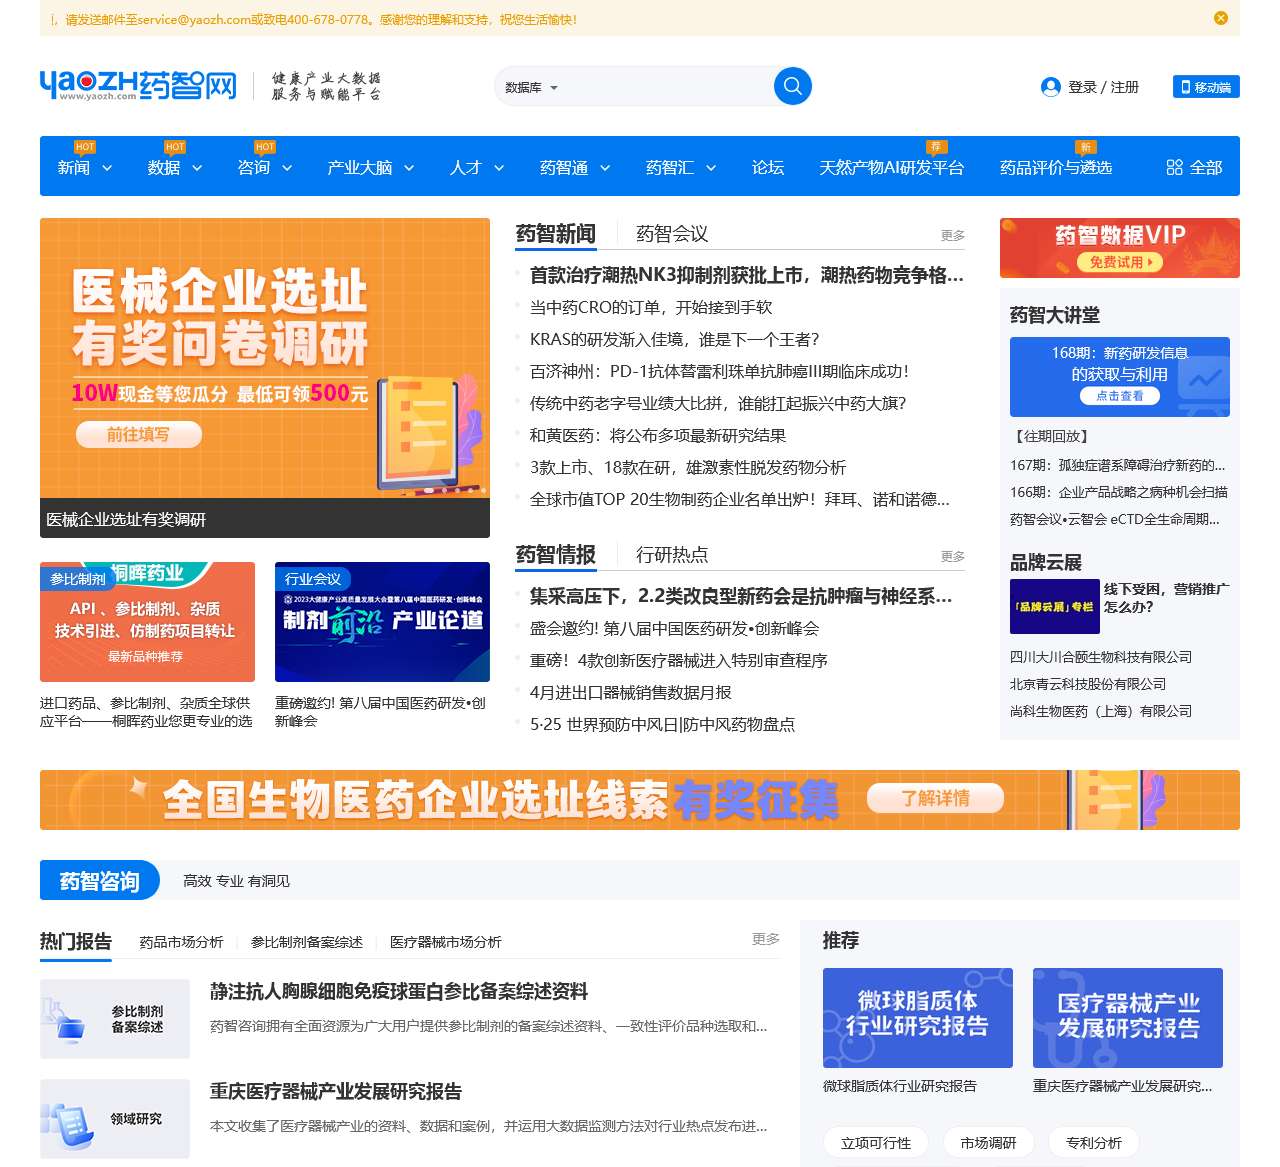The width and height of the screenshot is (1280, 1167).
Task: Open news 和黄医药：将公布多项最新研究结果
Action: pyautogui.click(x=657, y=435)
